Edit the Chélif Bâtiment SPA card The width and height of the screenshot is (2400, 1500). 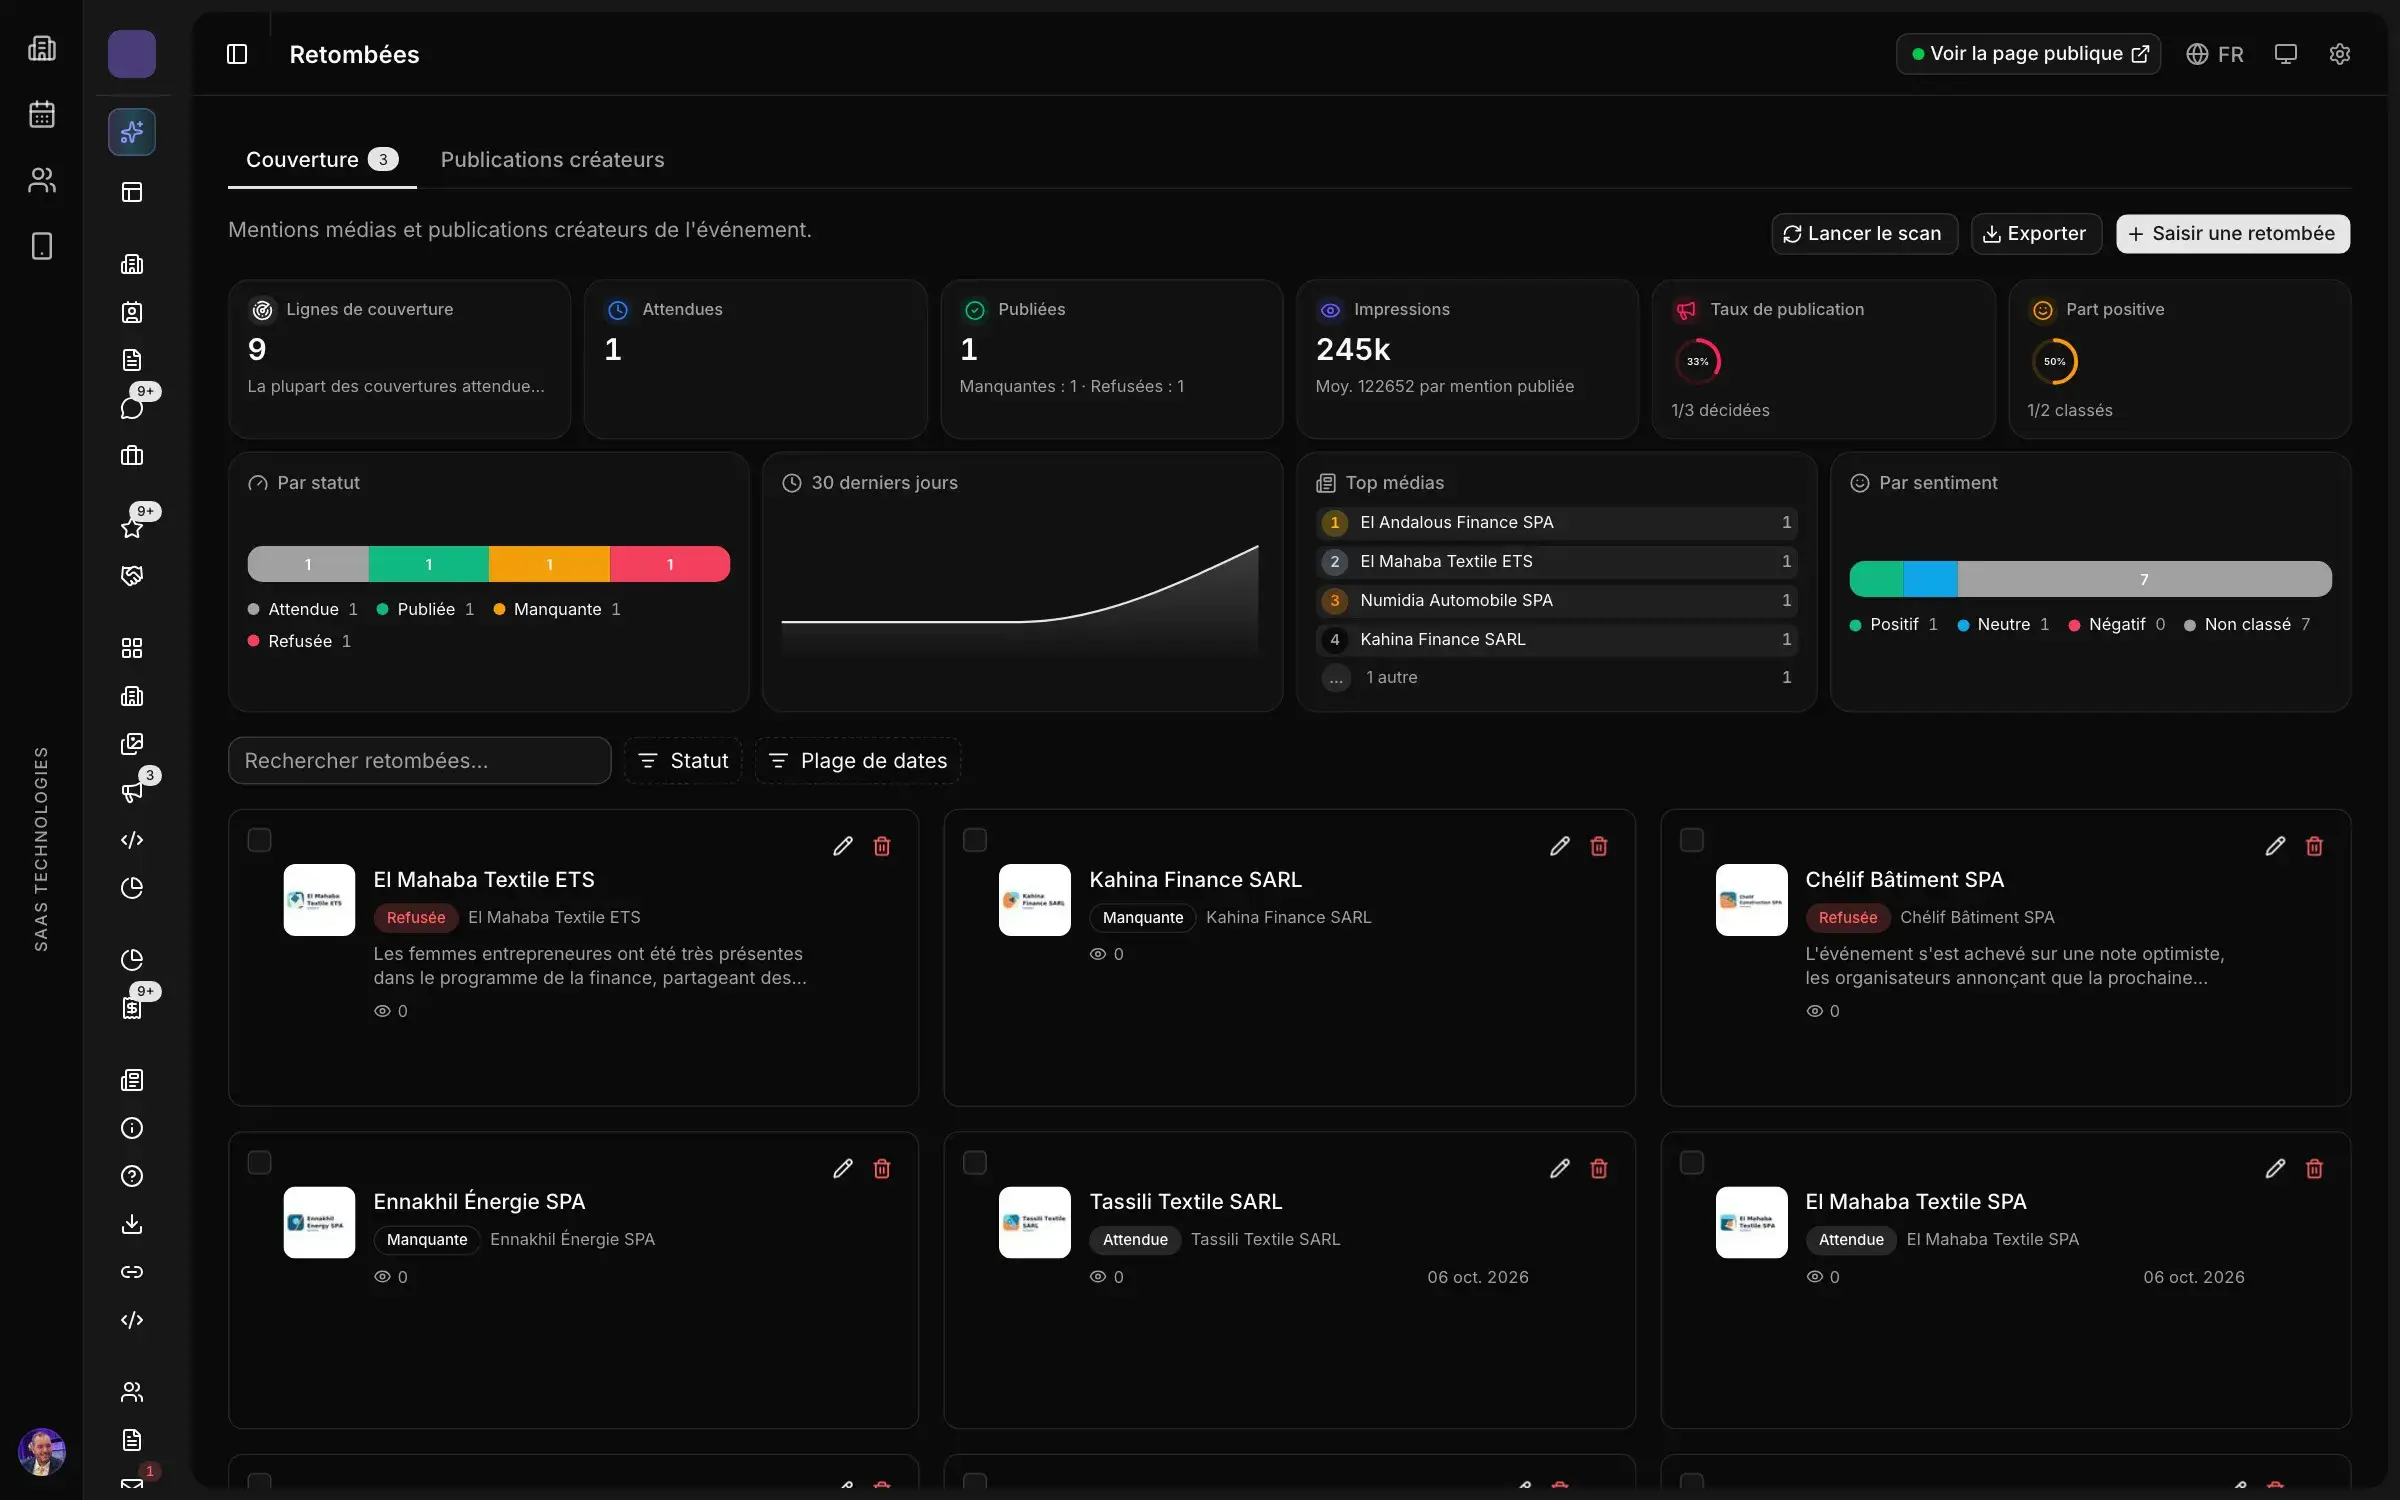click(x=2275, y=846)
